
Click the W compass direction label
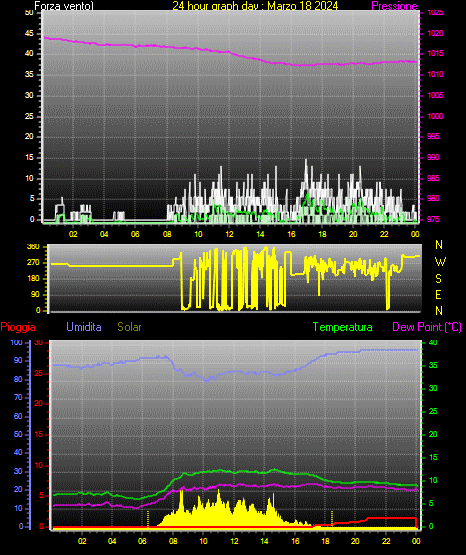coord(440,262)
